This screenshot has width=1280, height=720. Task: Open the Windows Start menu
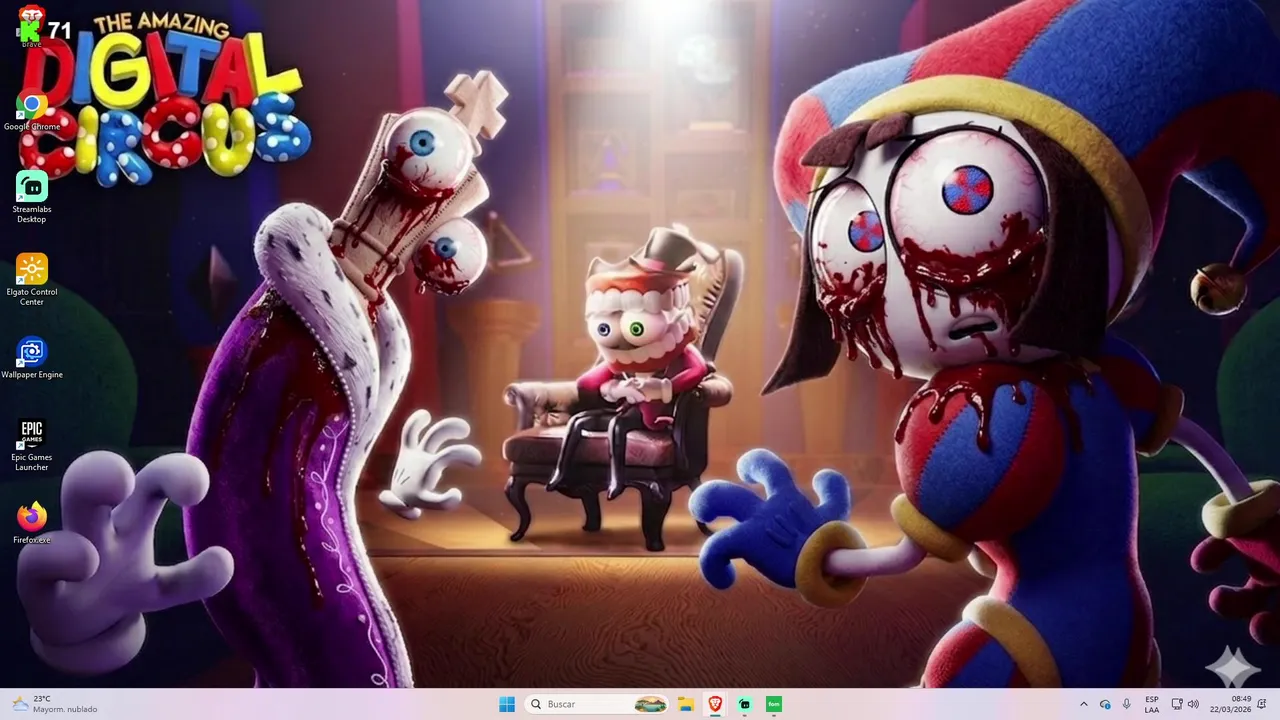point(507,704)
